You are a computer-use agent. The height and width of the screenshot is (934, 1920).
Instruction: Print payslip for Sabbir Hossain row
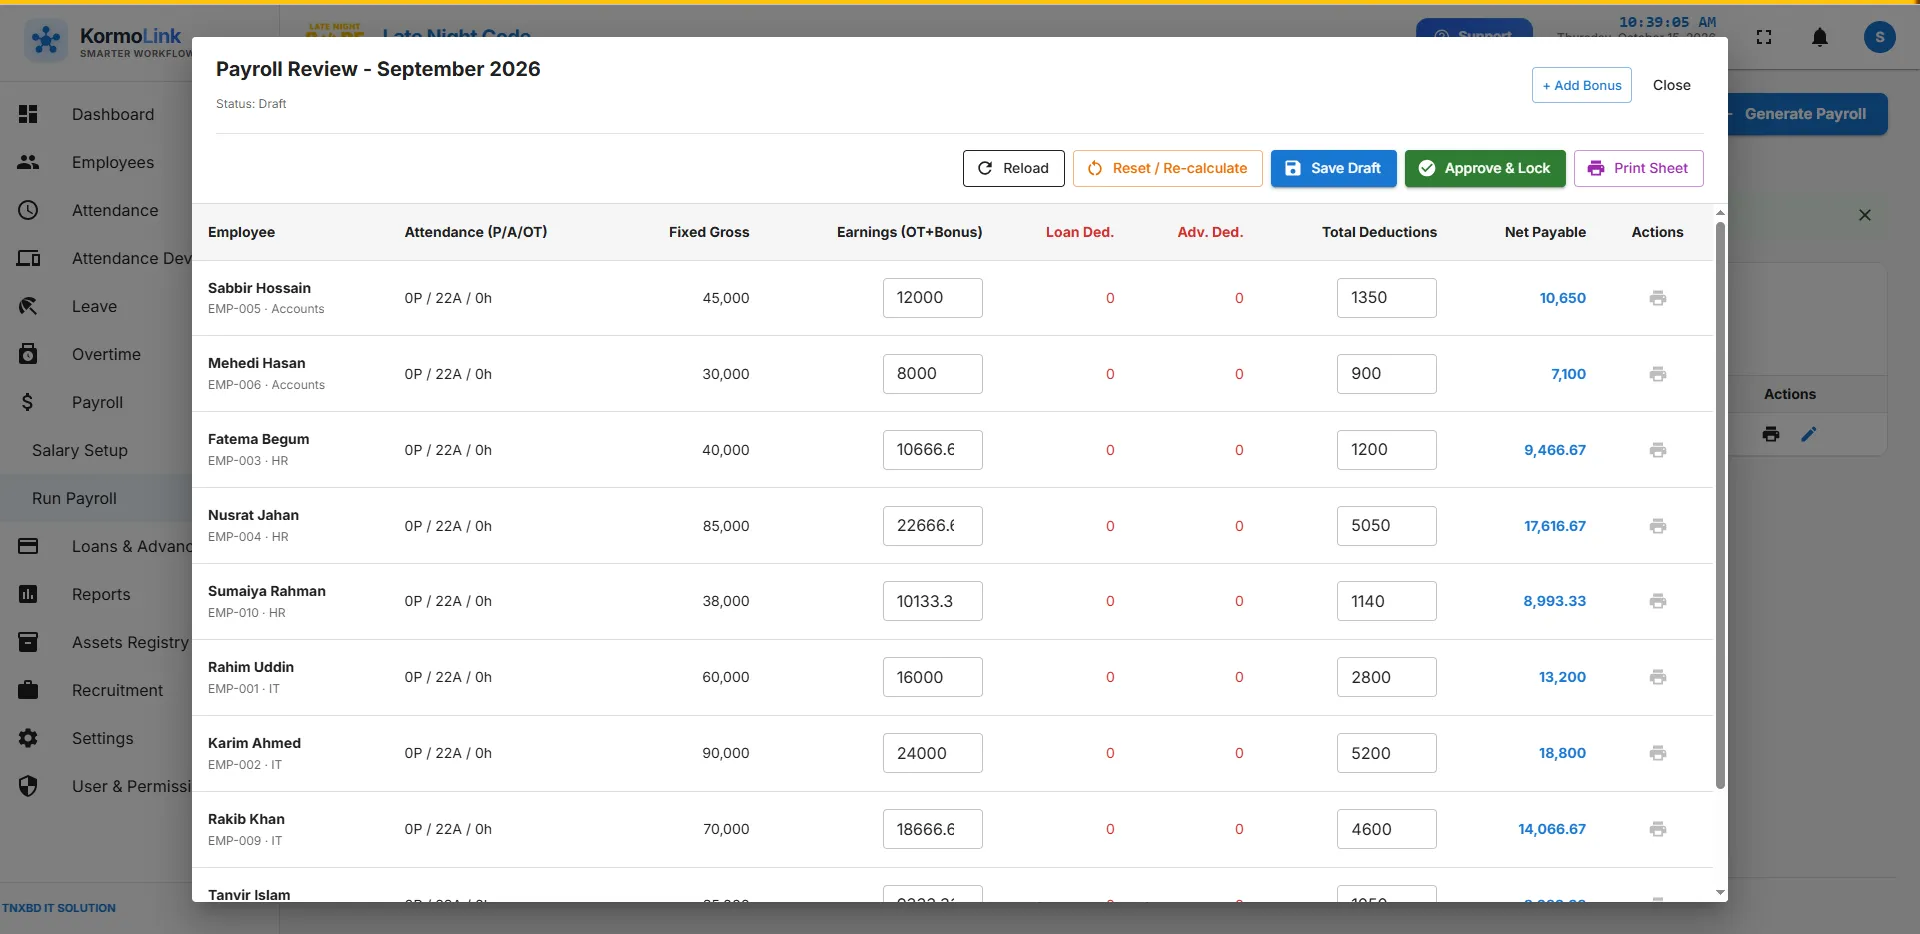1657,298
